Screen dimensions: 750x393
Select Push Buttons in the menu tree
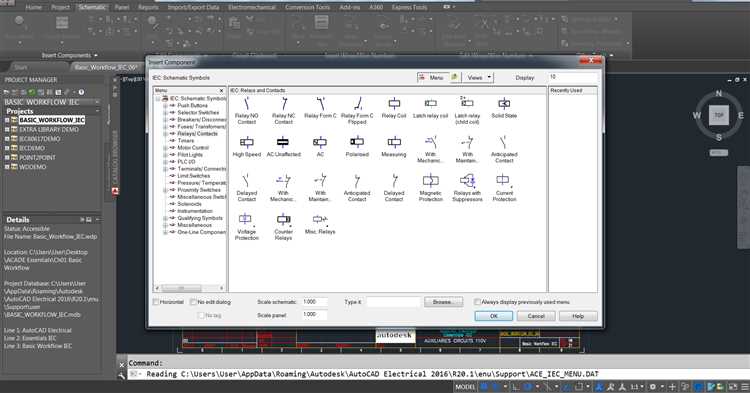pos(192,105)
